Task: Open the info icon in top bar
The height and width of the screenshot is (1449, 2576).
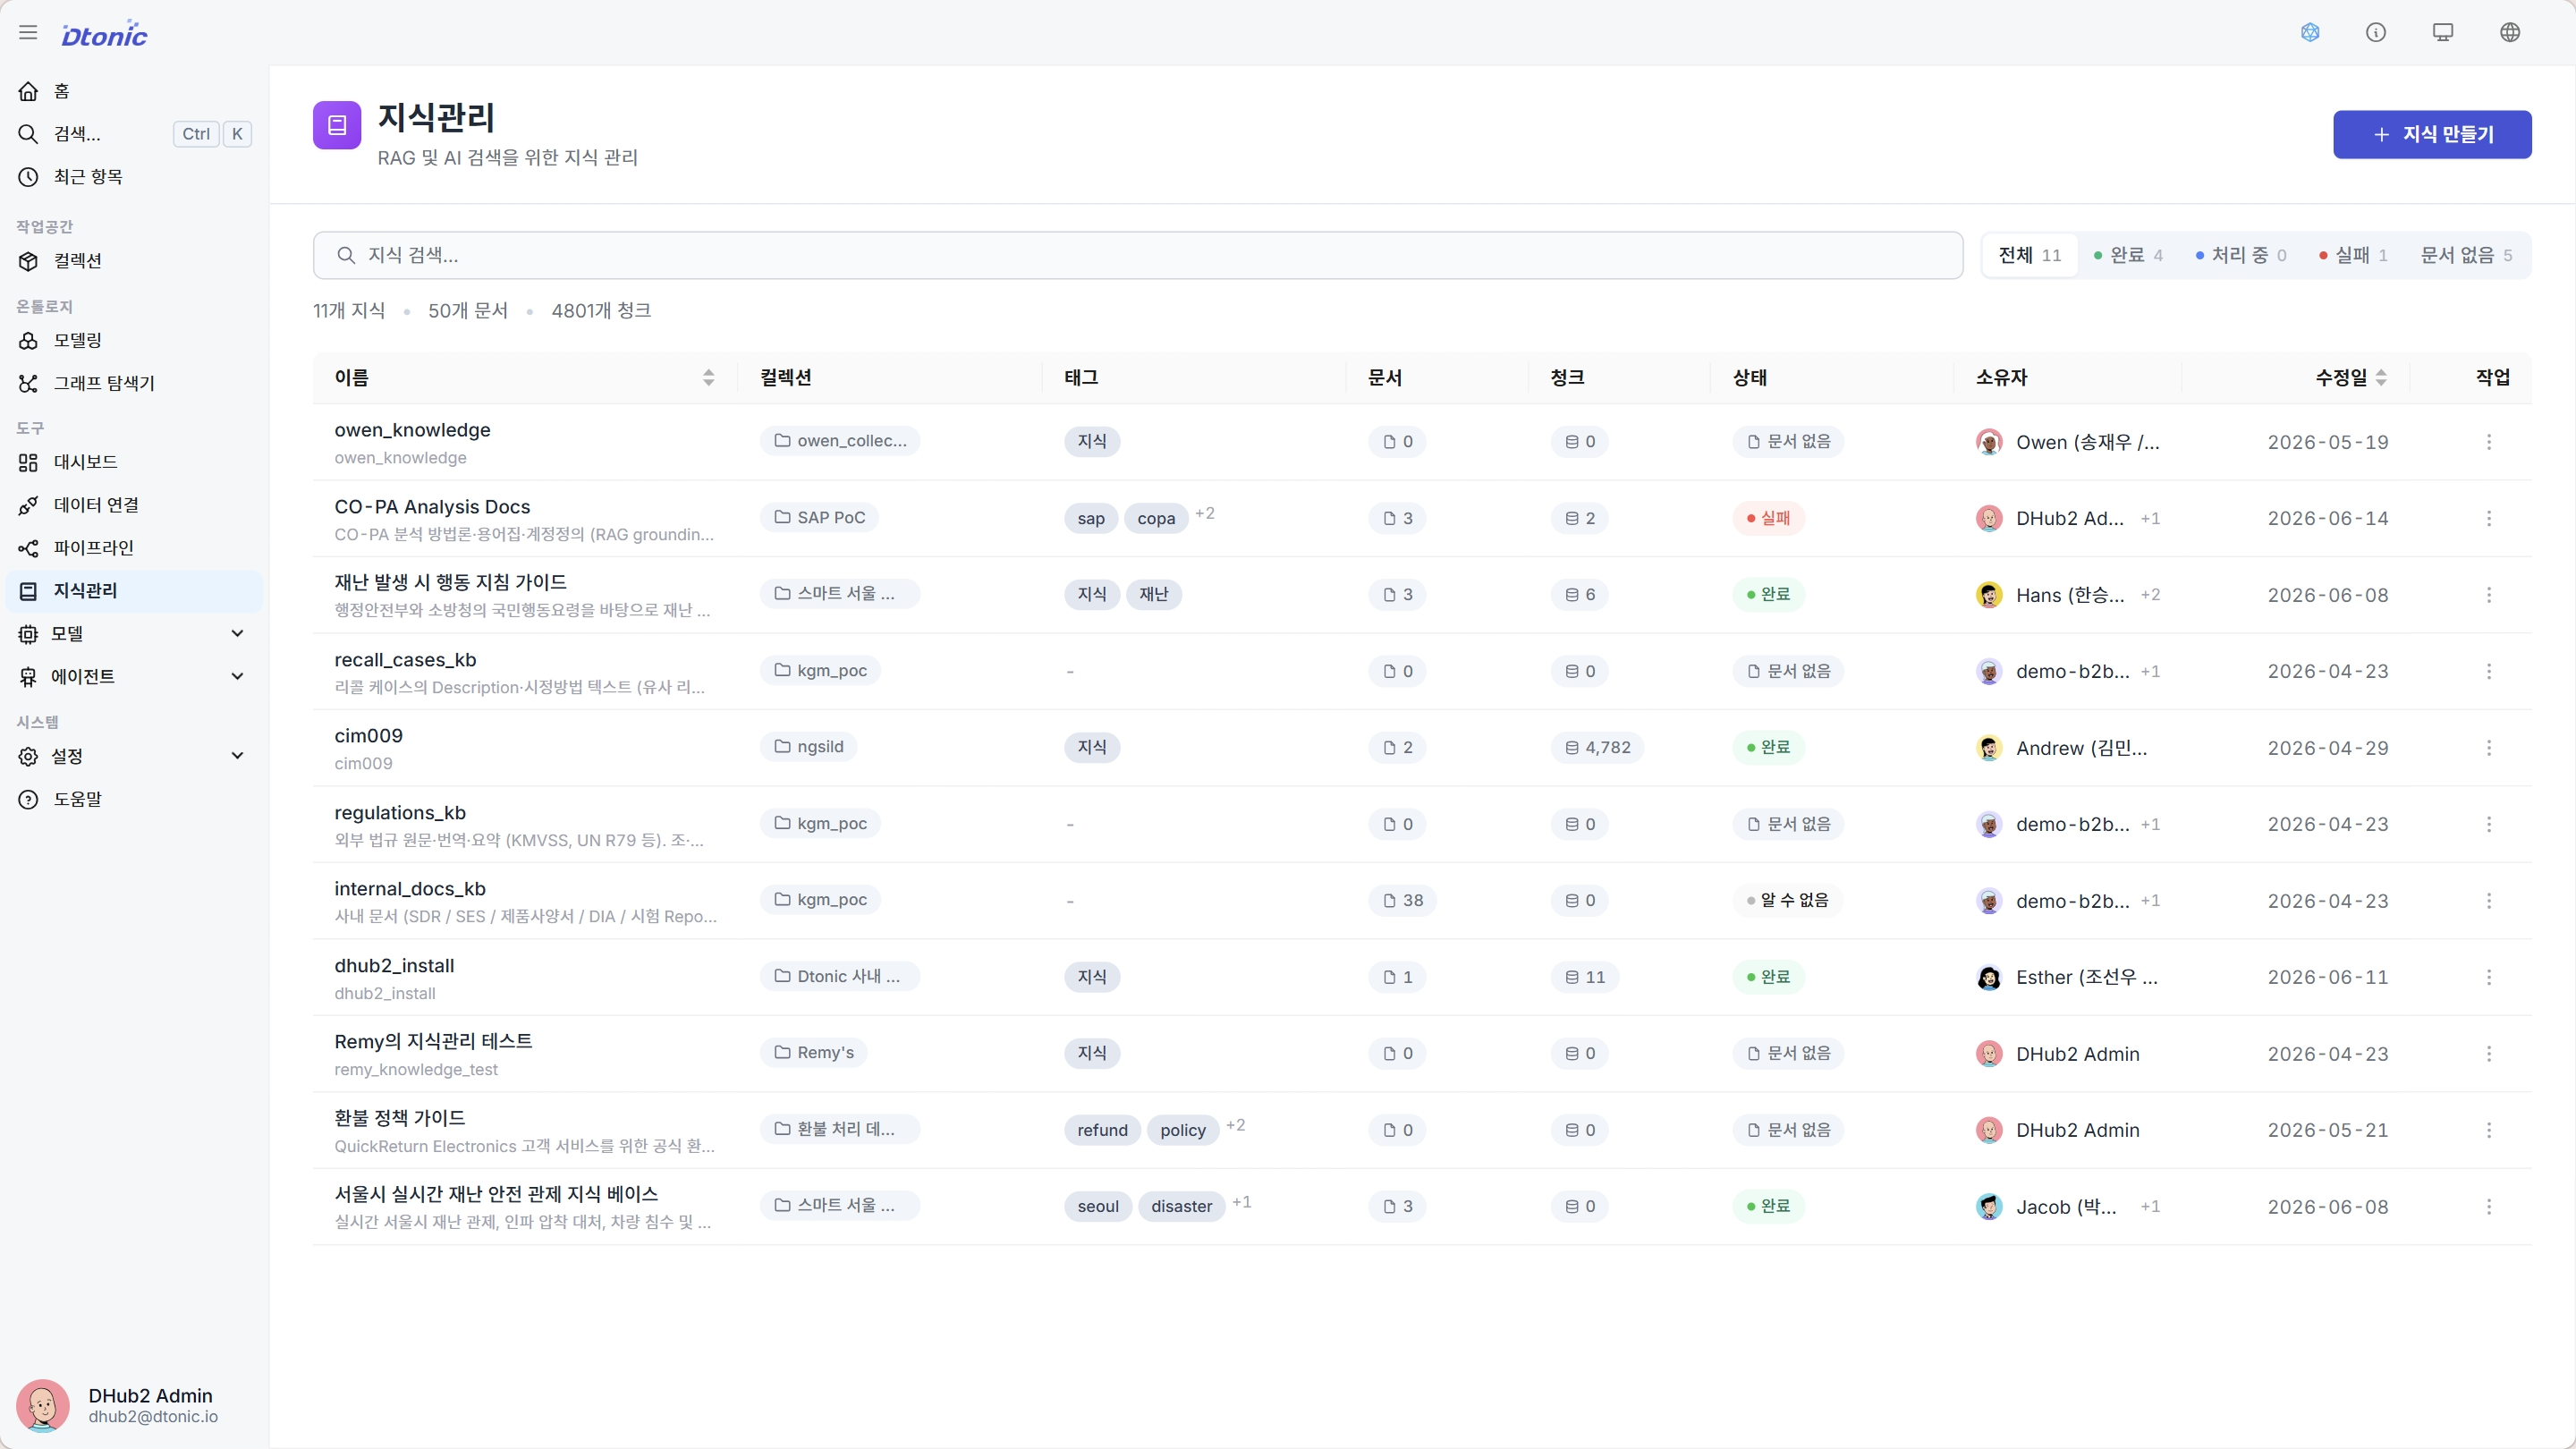Action: [x=2376, y=33]
